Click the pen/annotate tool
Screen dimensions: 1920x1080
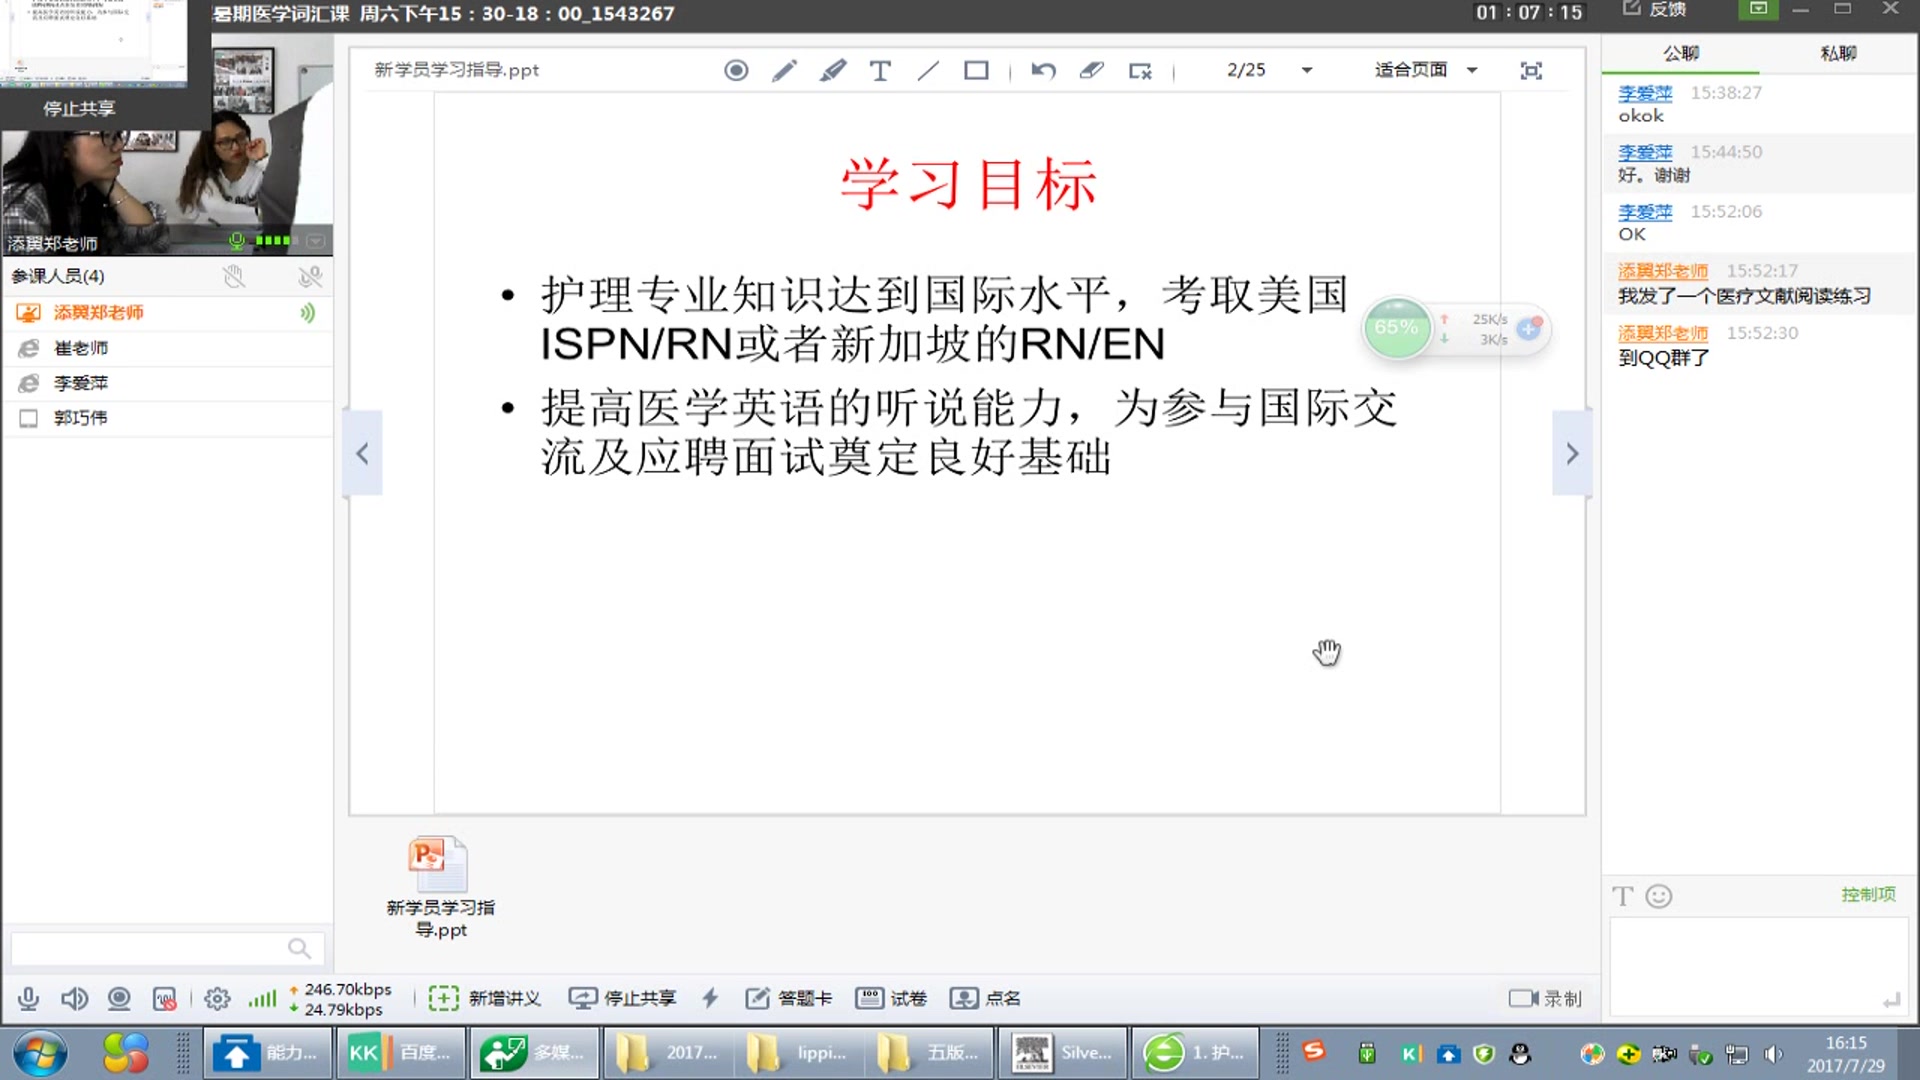pos(783,71)
